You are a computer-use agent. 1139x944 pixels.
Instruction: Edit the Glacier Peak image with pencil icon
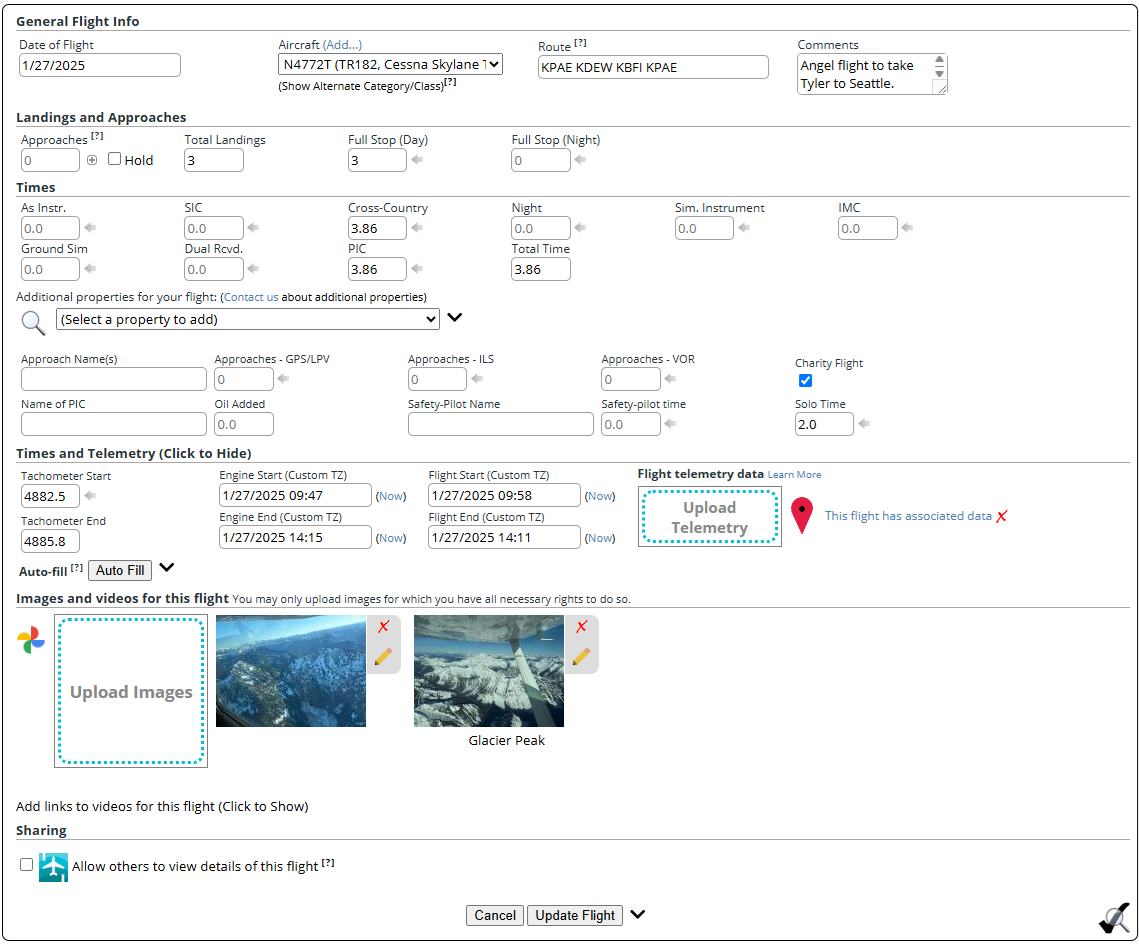point(581,657)
